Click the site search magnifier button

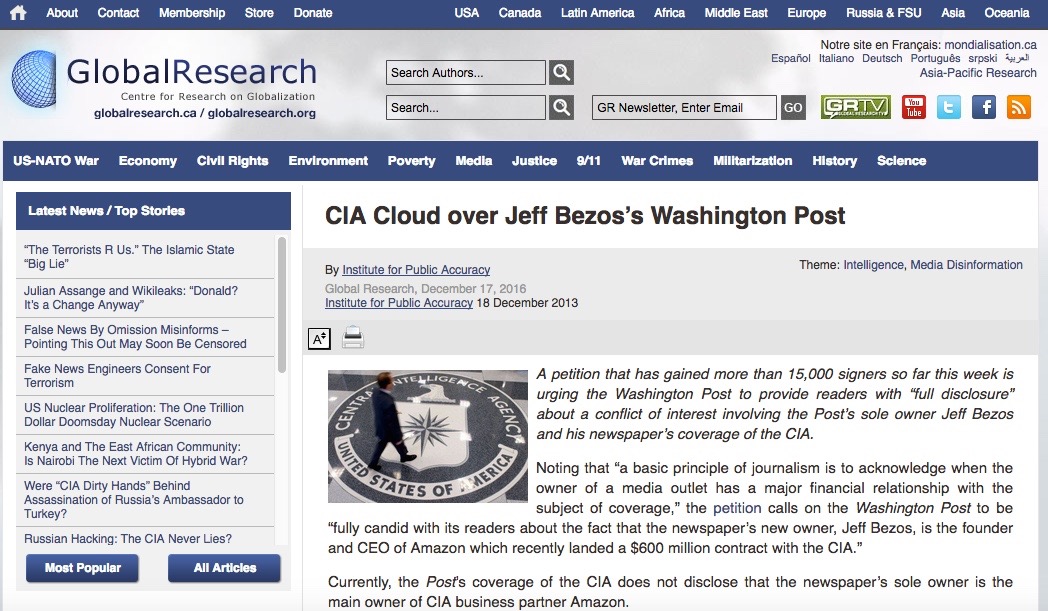[x=562, y=107]
